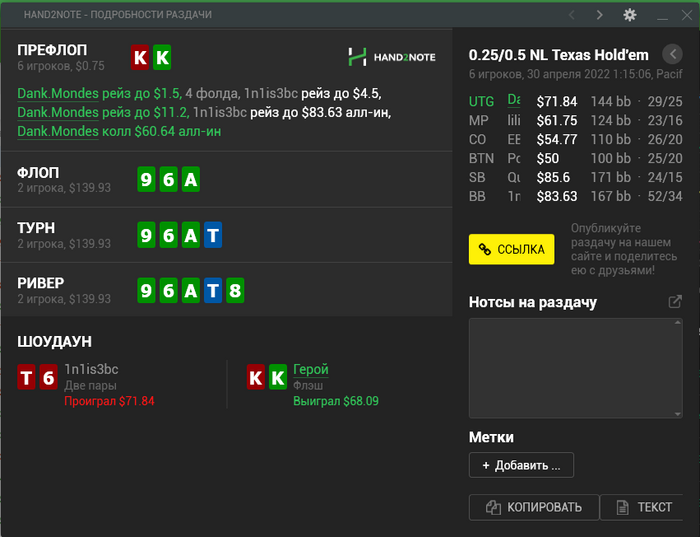Click inside the hand notes text area

coord(575,368)
